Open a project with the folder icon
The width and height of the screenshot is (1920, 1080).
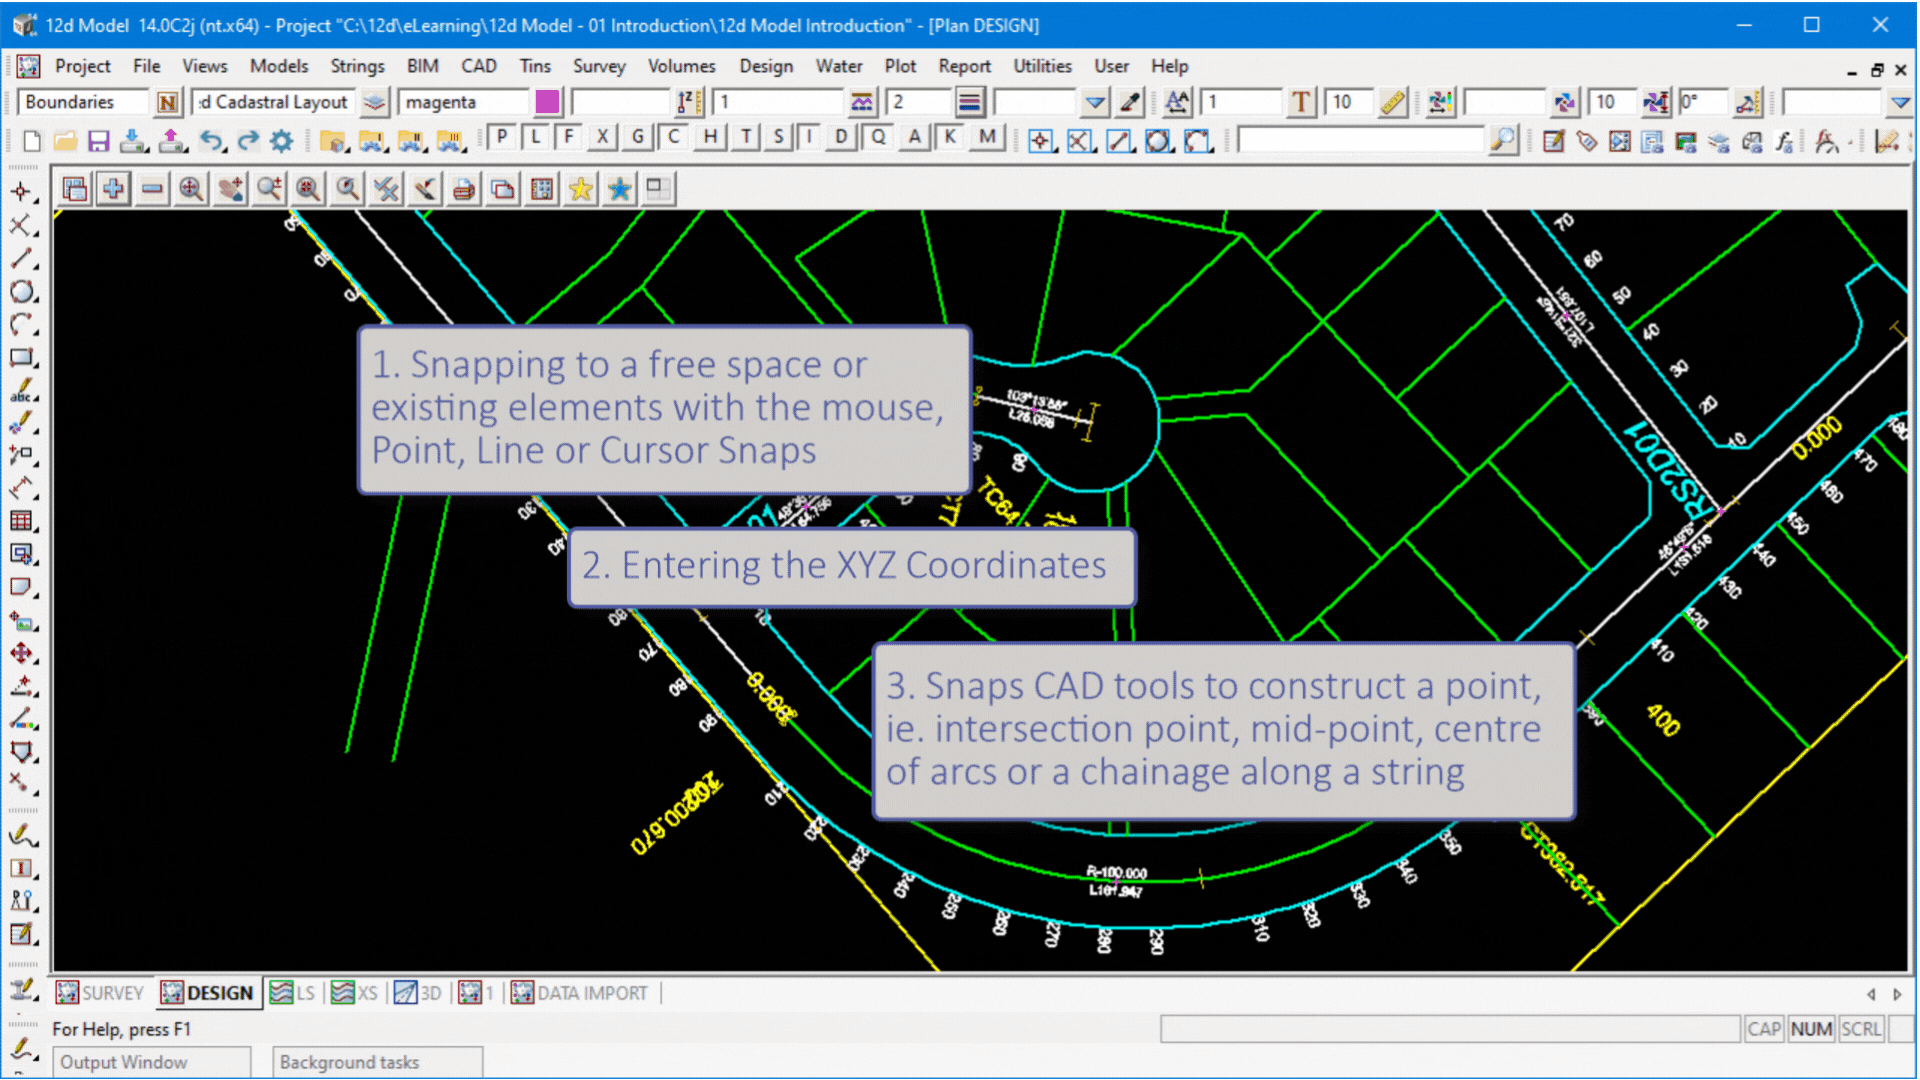66,141
